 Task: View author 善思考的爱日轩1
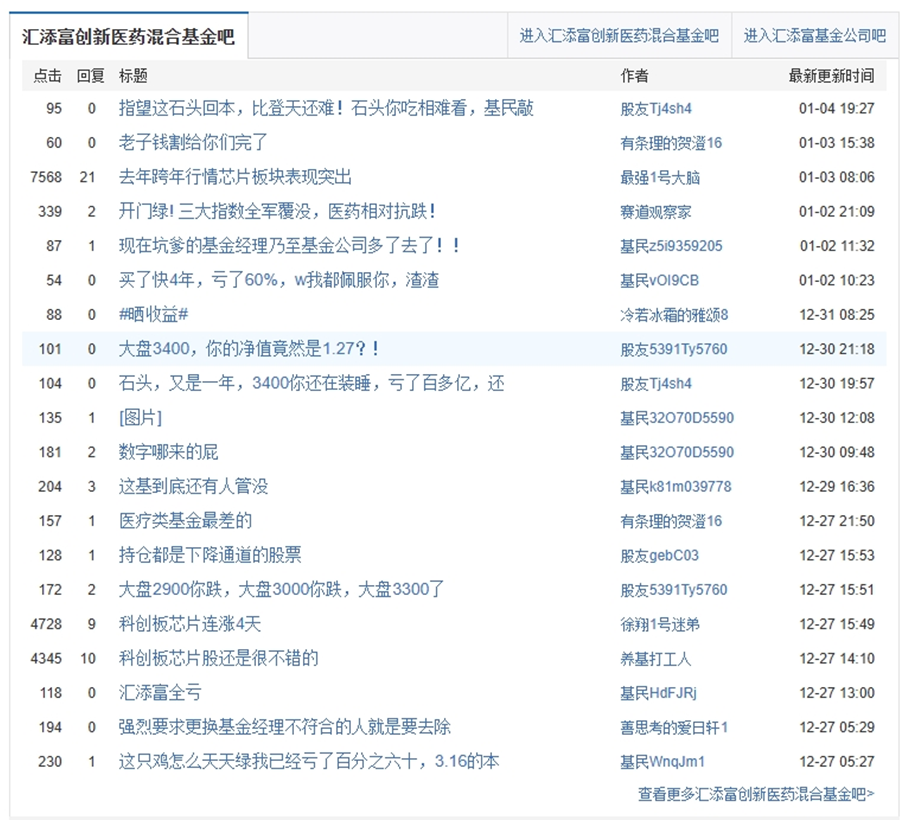point(674,727)
